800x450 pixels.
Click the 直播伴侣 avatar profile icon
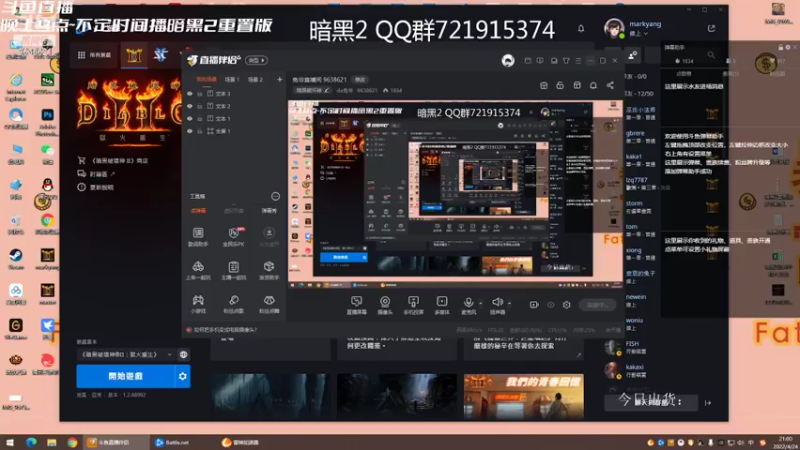coord(508,61)
